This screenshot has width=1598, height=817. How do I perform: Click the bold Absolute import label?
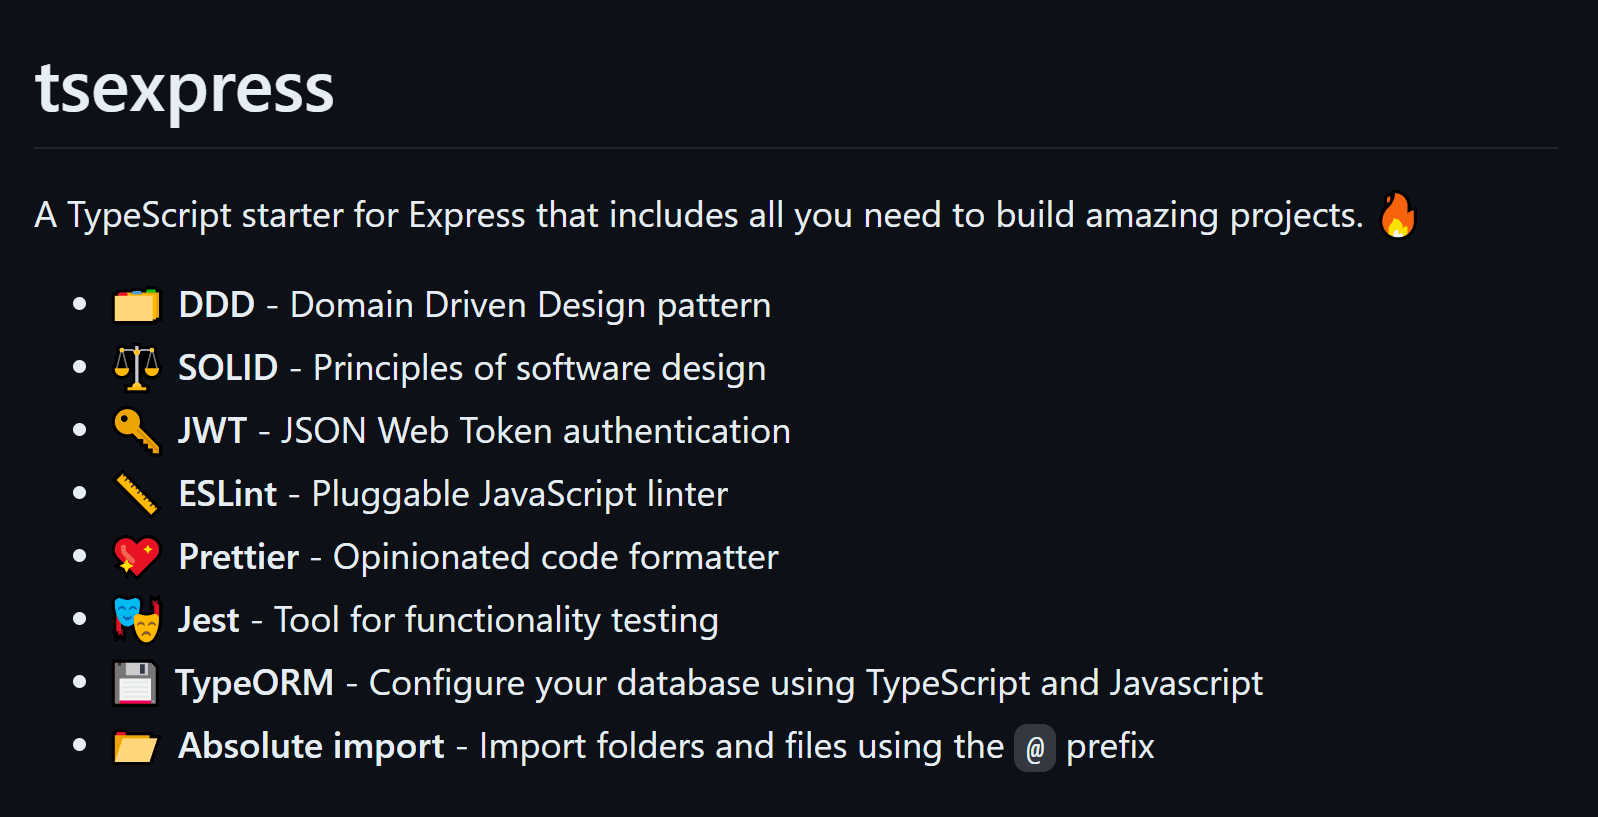coord(311,746)
